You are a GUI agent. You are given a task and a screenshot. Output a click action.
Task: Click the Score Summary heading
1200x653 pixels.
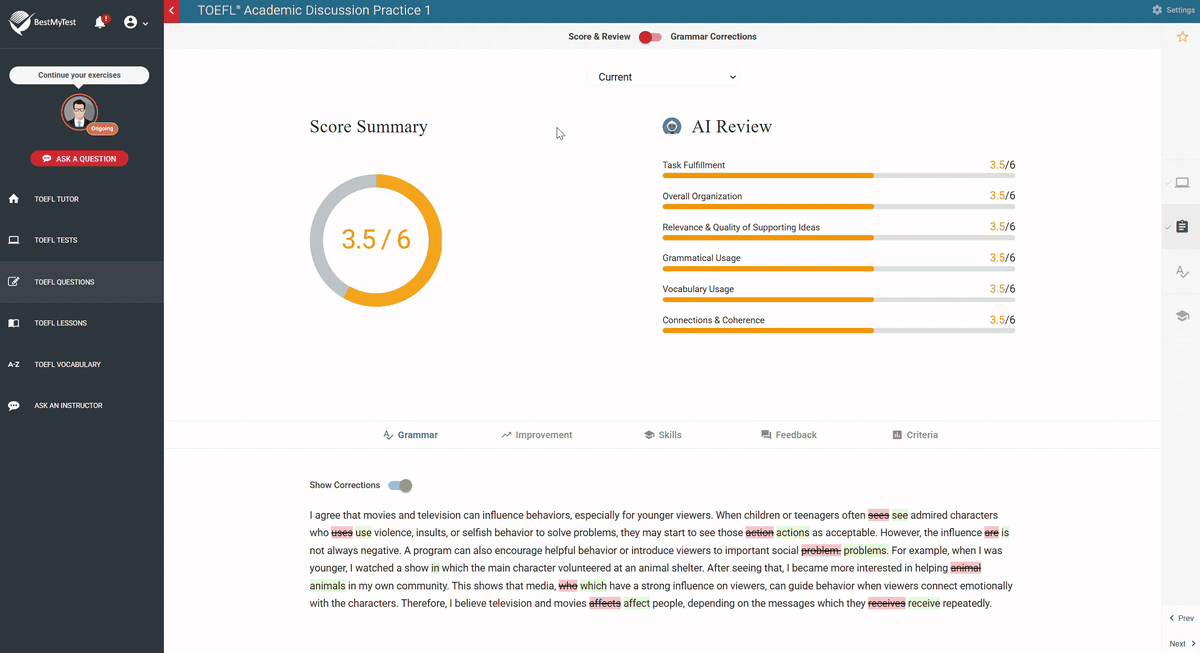(368, 127)
